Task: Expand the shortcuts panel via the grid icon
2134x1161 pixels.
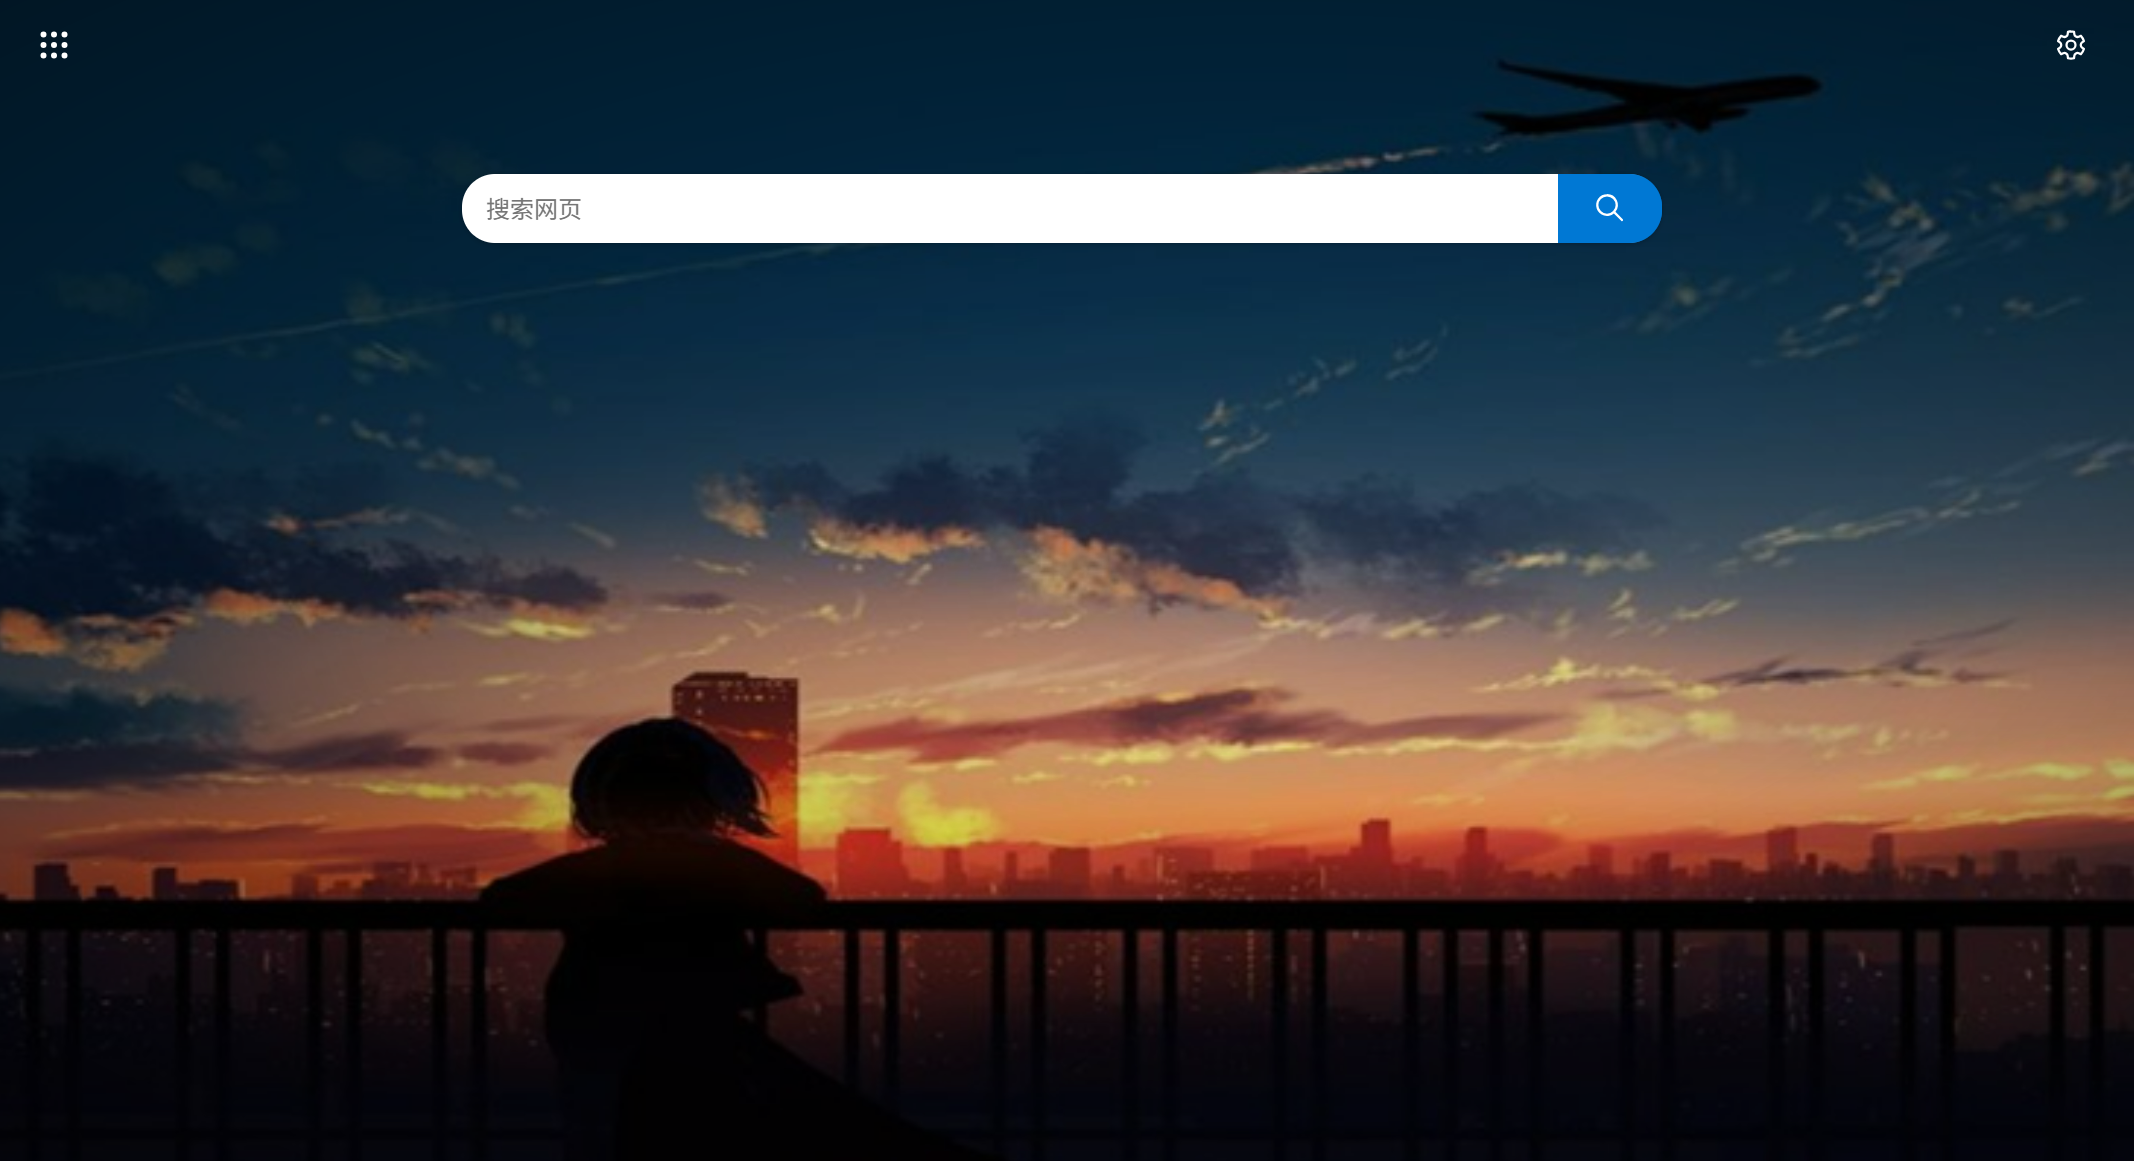Action: tap(54, 45)
